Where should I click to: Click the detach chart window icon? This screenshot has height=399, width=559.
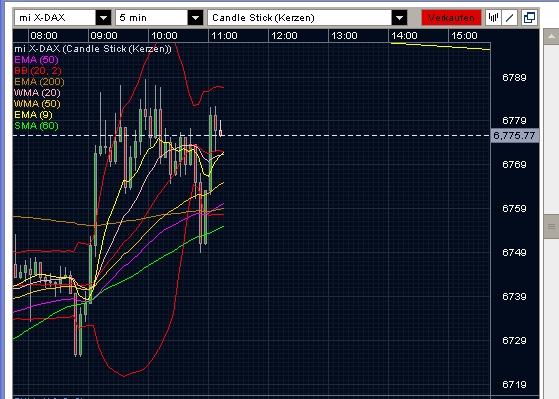[x=529, y=17]
